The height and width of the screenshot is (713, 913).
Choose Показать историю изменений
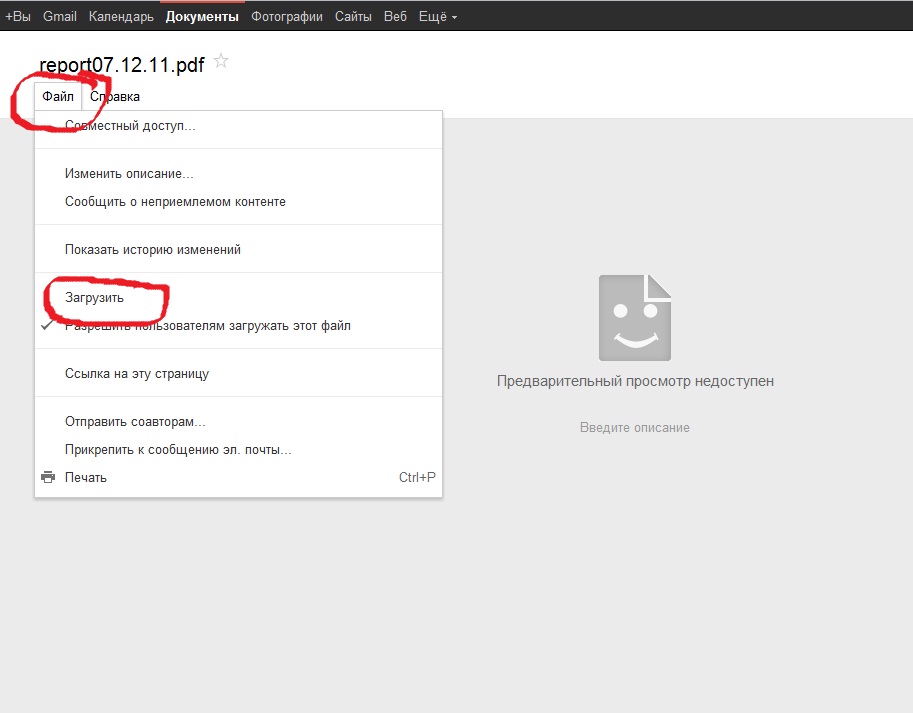coord(239,250)
